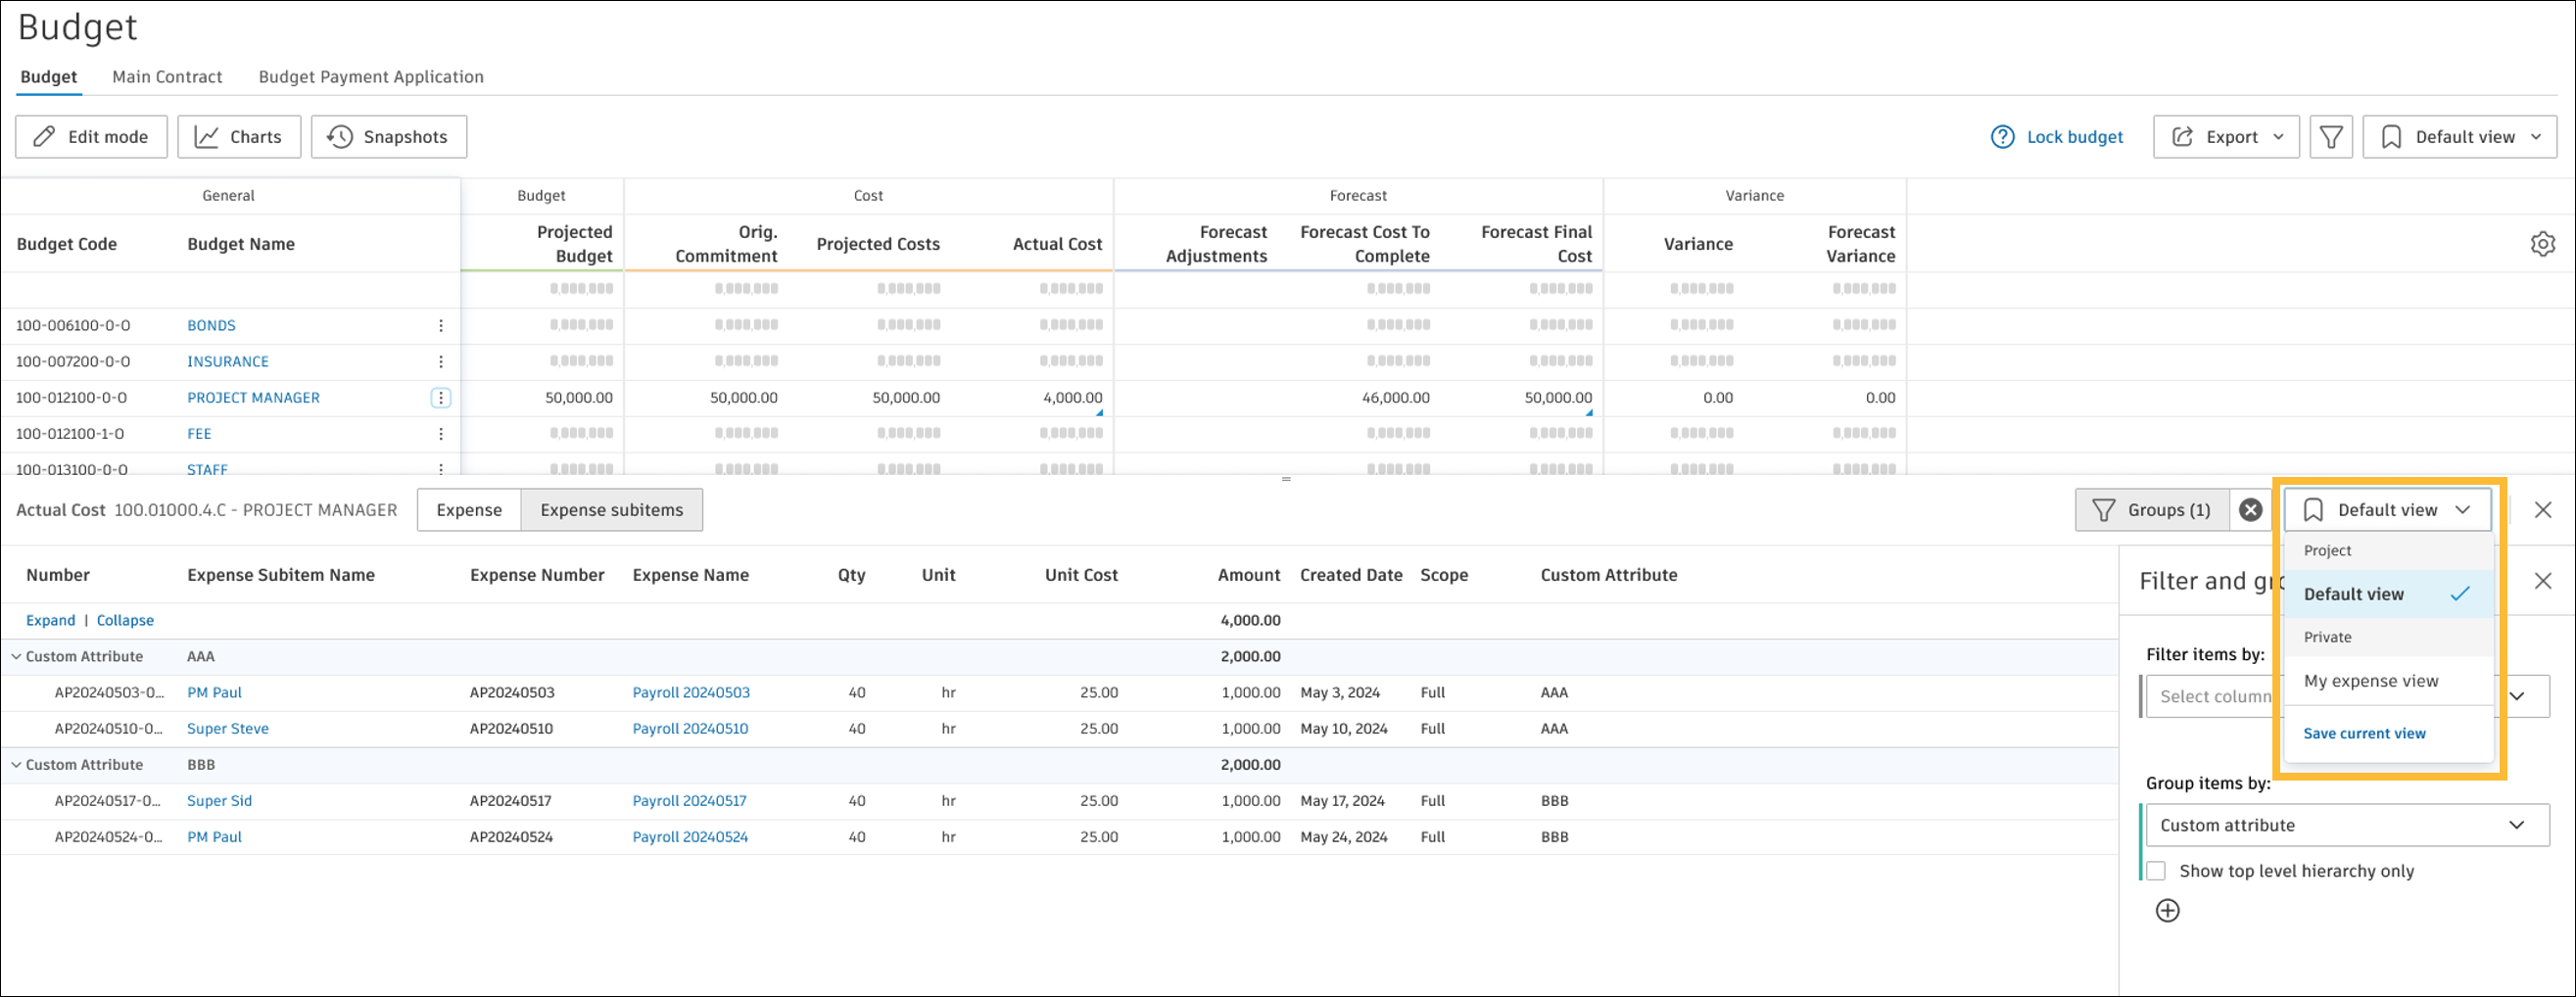
Task: Open the Super Sid subitem link
Action: point(219,801)
